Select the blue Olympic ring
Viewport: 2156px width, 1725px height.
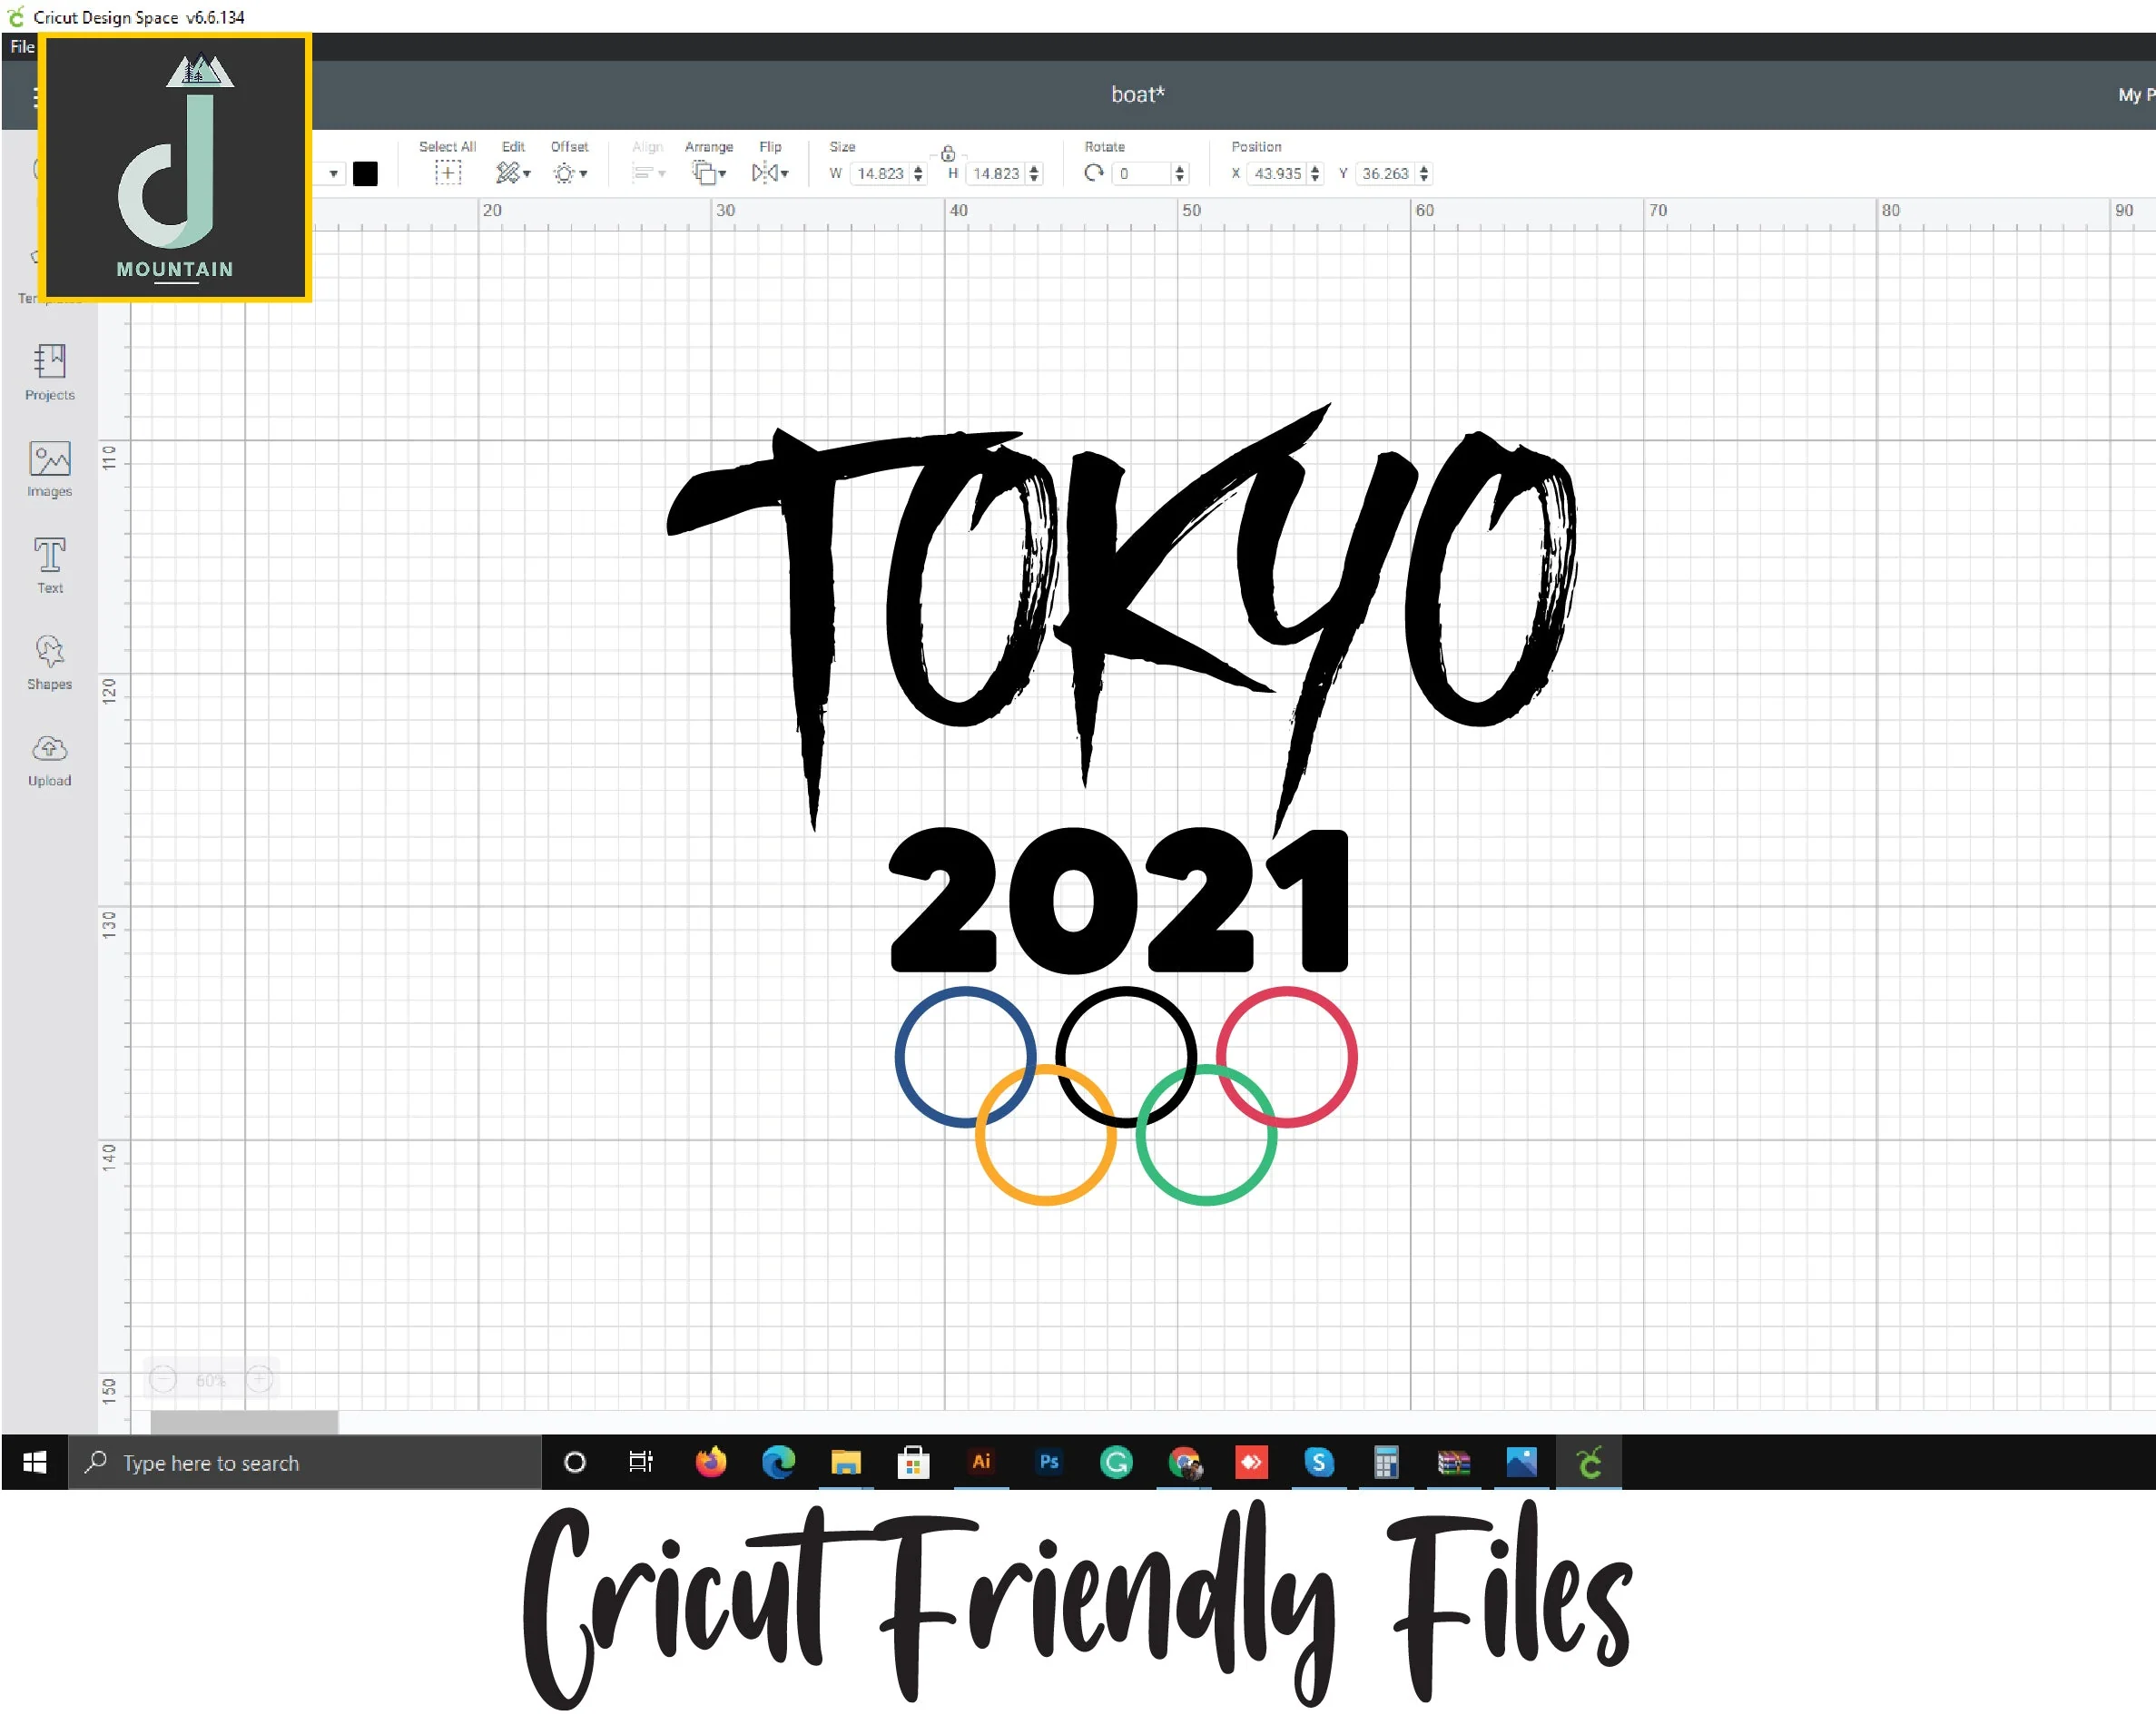[x=965, y=1056]
